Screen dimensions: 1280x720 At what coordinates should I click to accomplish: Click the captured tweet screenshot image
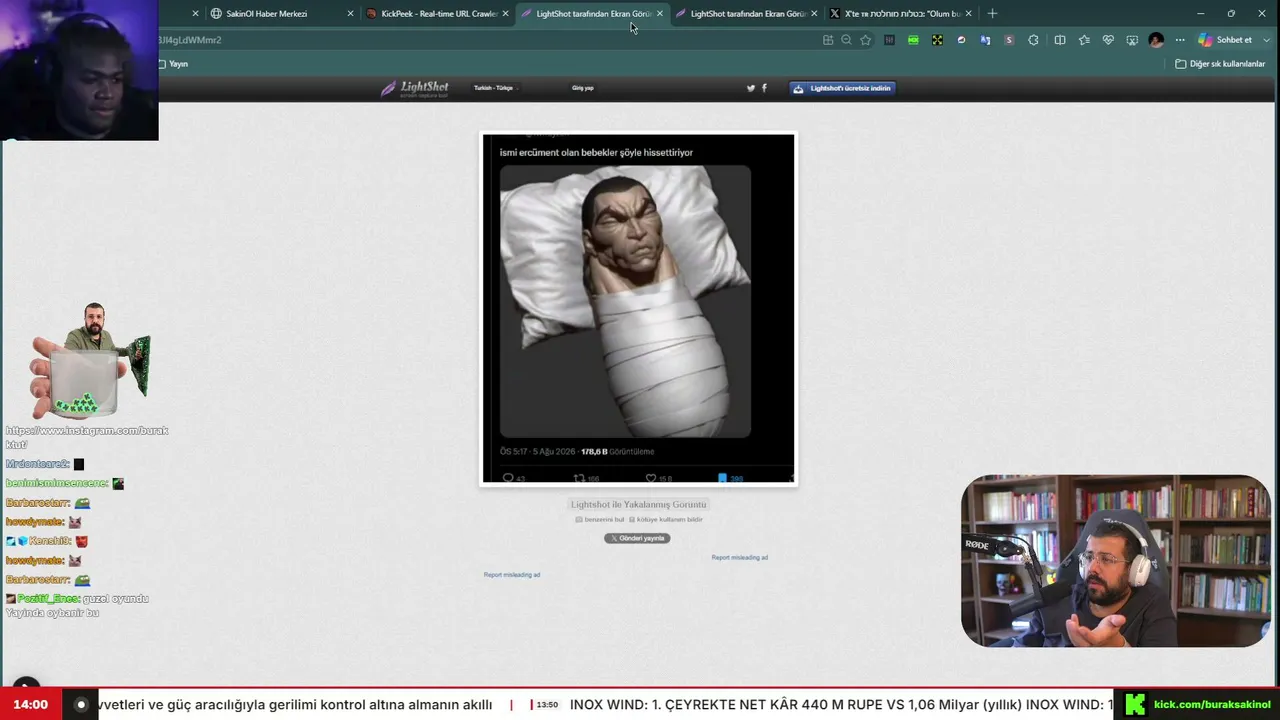pos(638,309)
